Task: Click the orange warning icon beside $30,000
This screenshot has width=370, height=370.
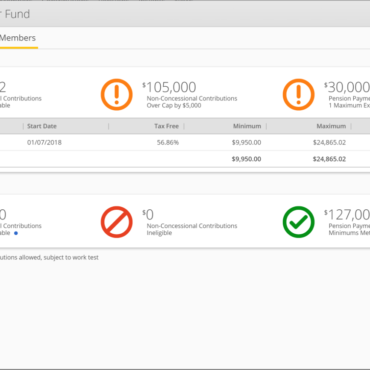Action: pyautogui.click(x=299, y=95)
